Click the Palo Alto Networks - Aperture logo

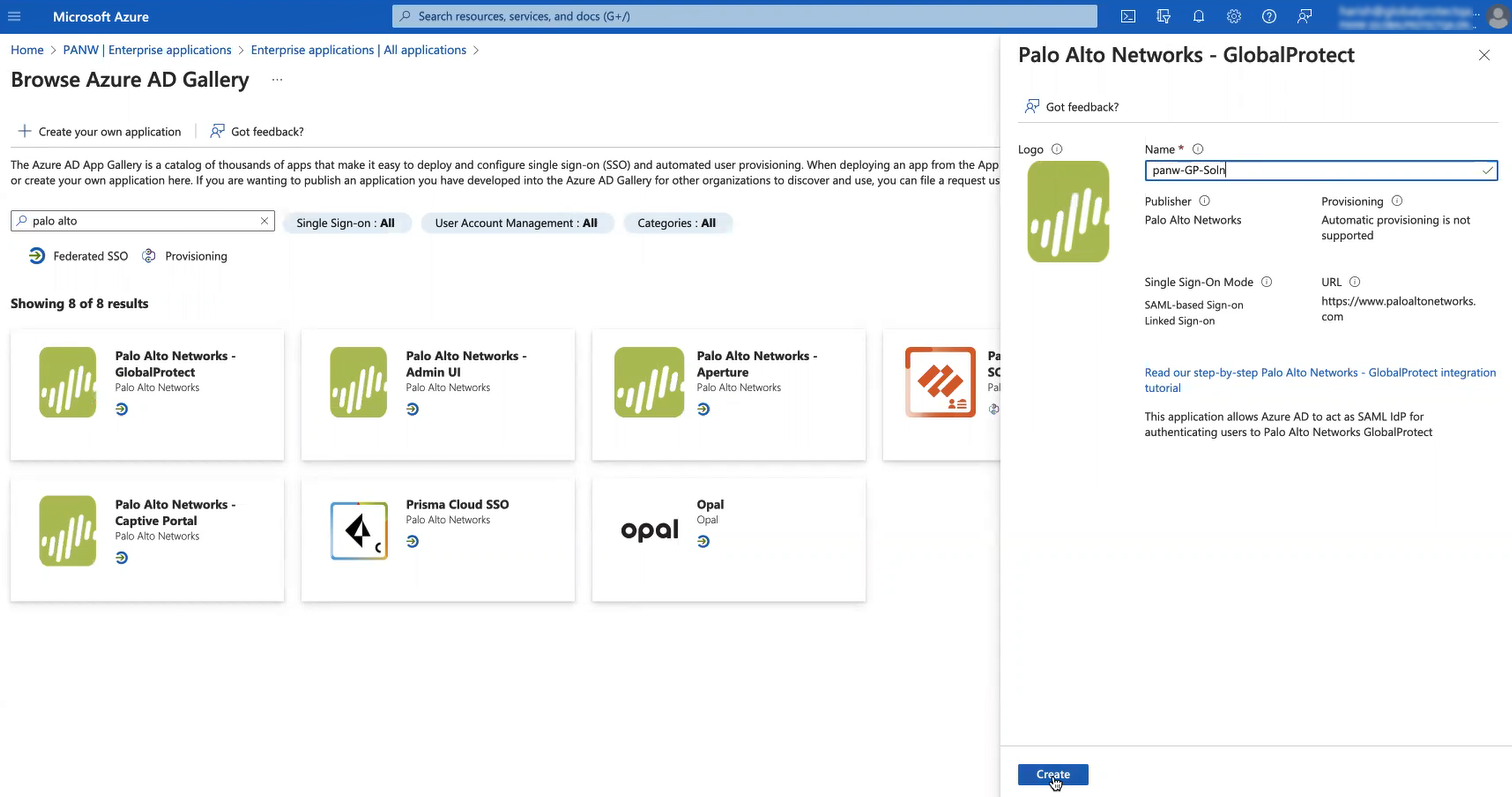coord(649,382)
